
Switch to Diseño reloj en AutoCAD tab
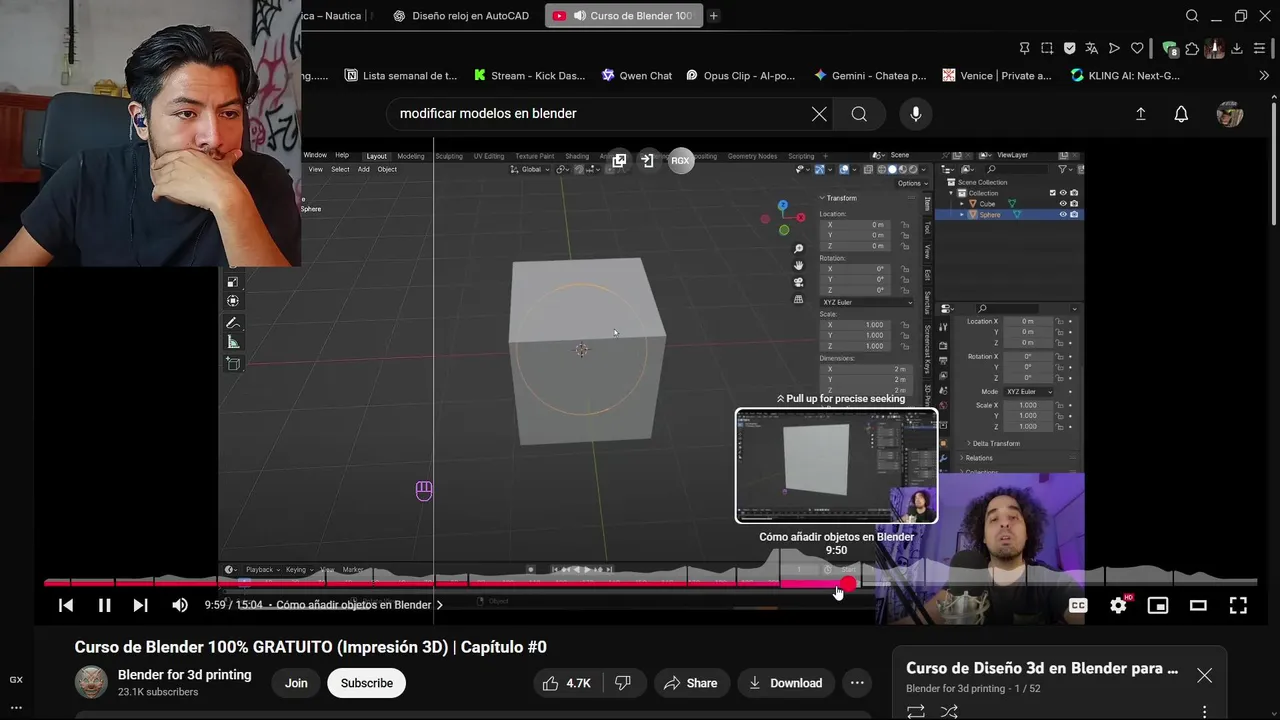462,16
